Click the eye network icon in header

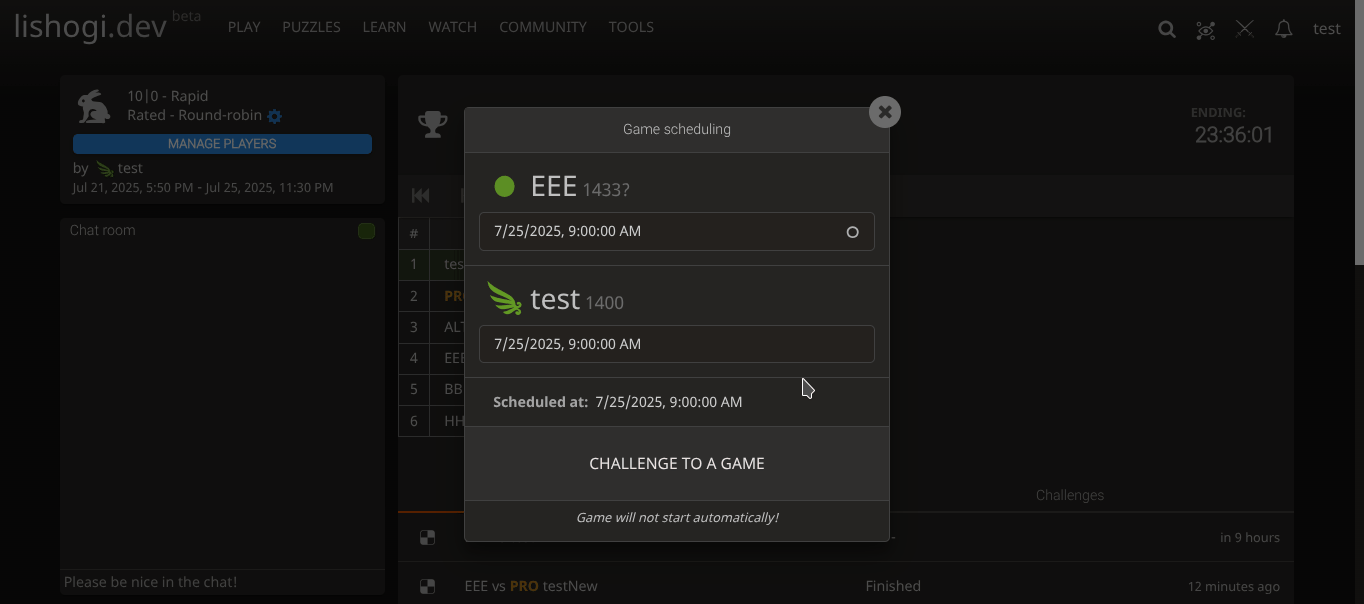[1206, 29]
